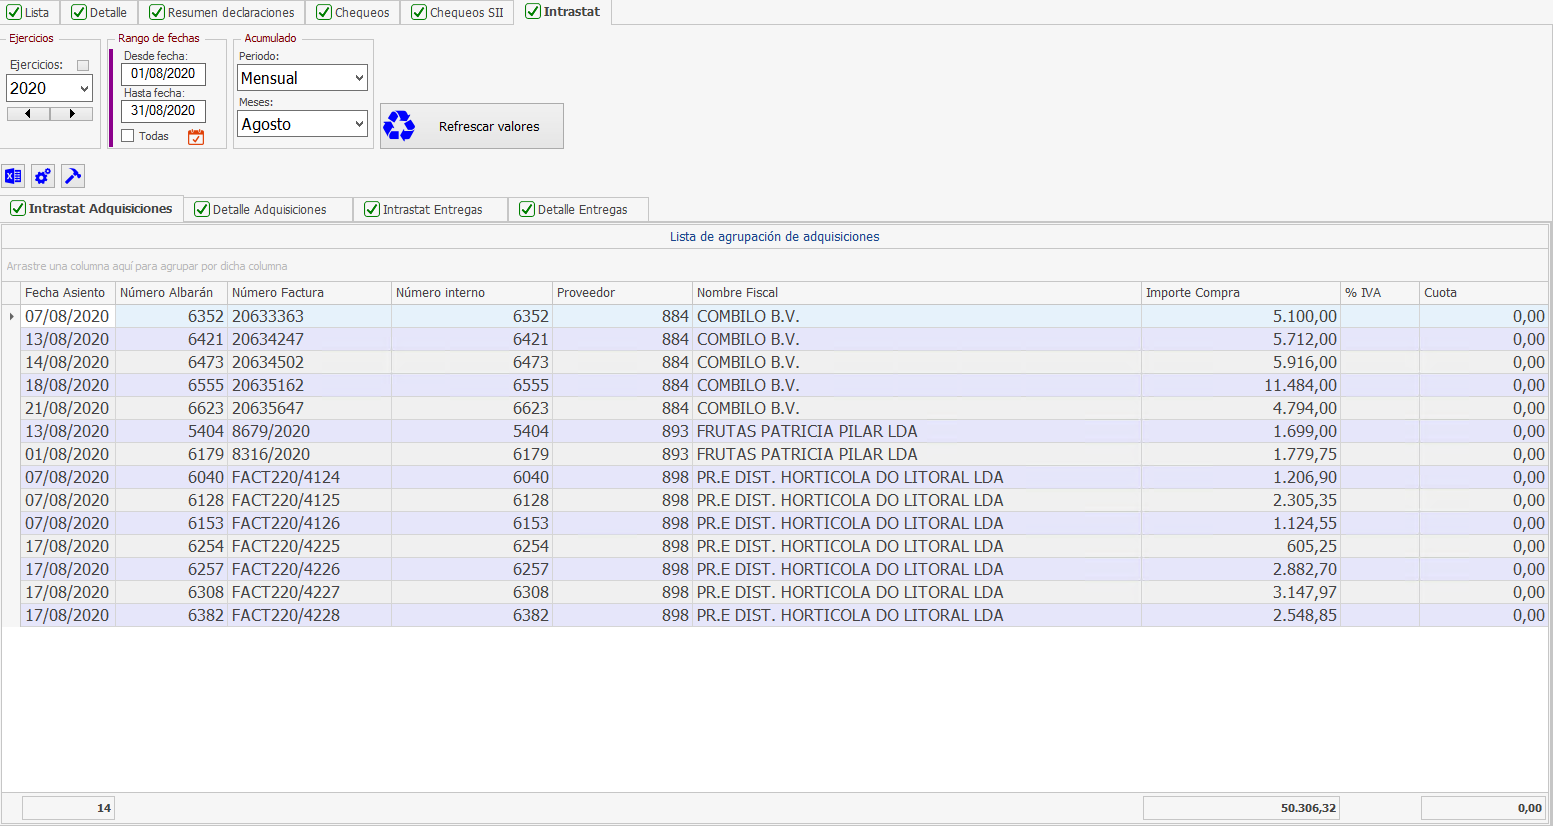Image resolution: width=1553 pixels, height=826 pixels.
Task: Go to the Resumen declaraciones tab
Action: pos(230,13)
